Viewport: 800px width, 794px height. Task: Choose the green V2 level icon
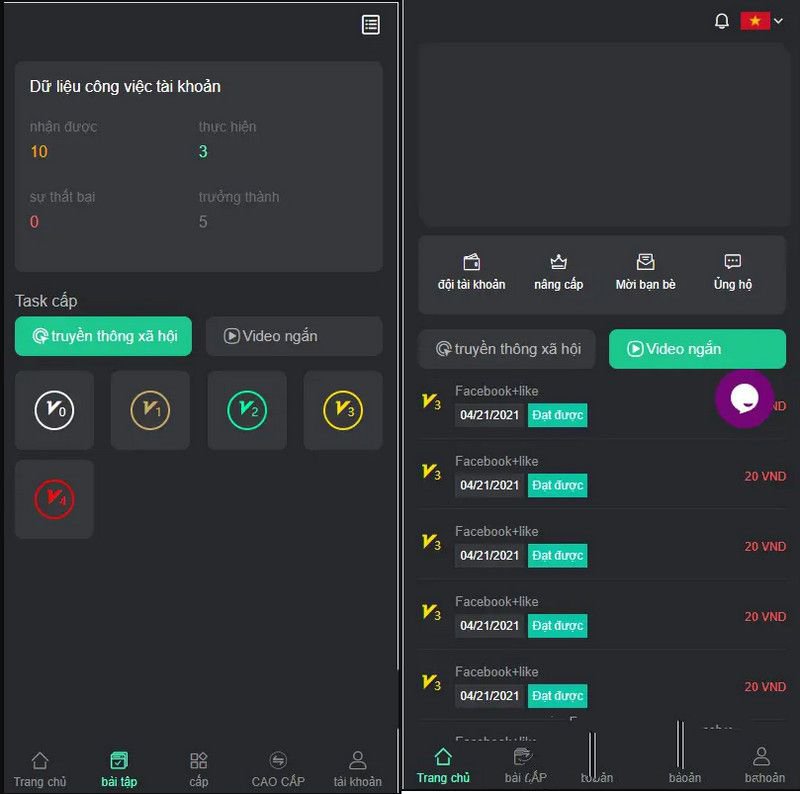[247, 410]
